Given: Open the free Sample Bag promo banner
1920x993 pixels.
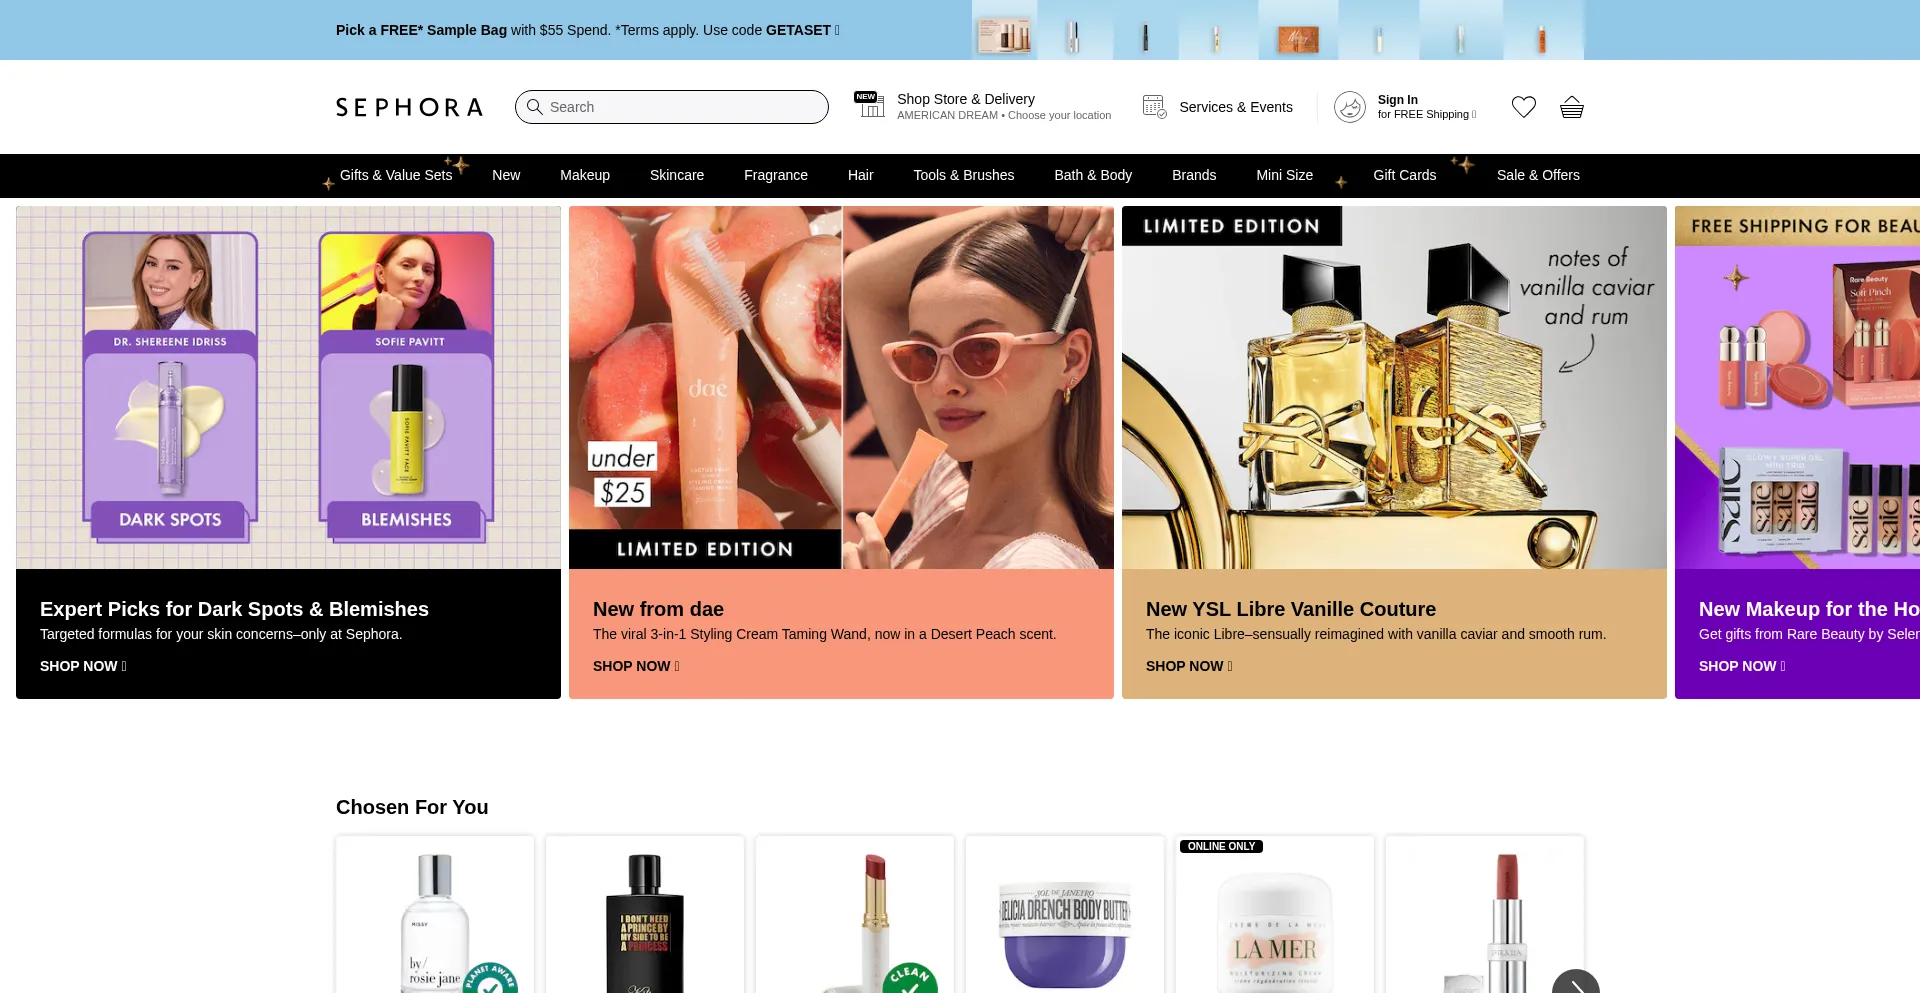Looking at the screenshot, I should 587,30.
